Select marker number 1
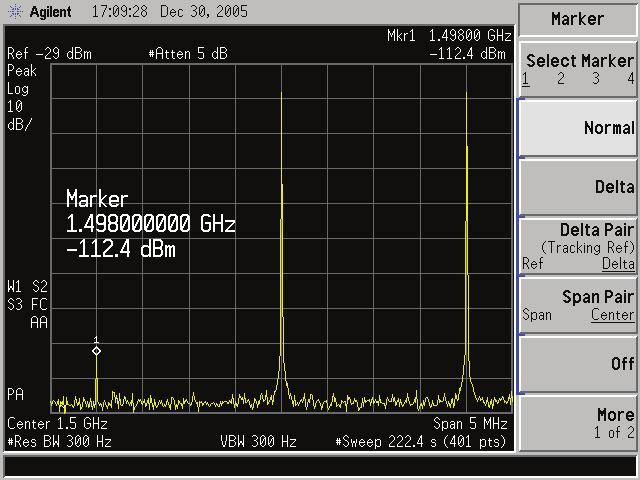This screenshot has width=640, height=480. [x=526, y=78]
